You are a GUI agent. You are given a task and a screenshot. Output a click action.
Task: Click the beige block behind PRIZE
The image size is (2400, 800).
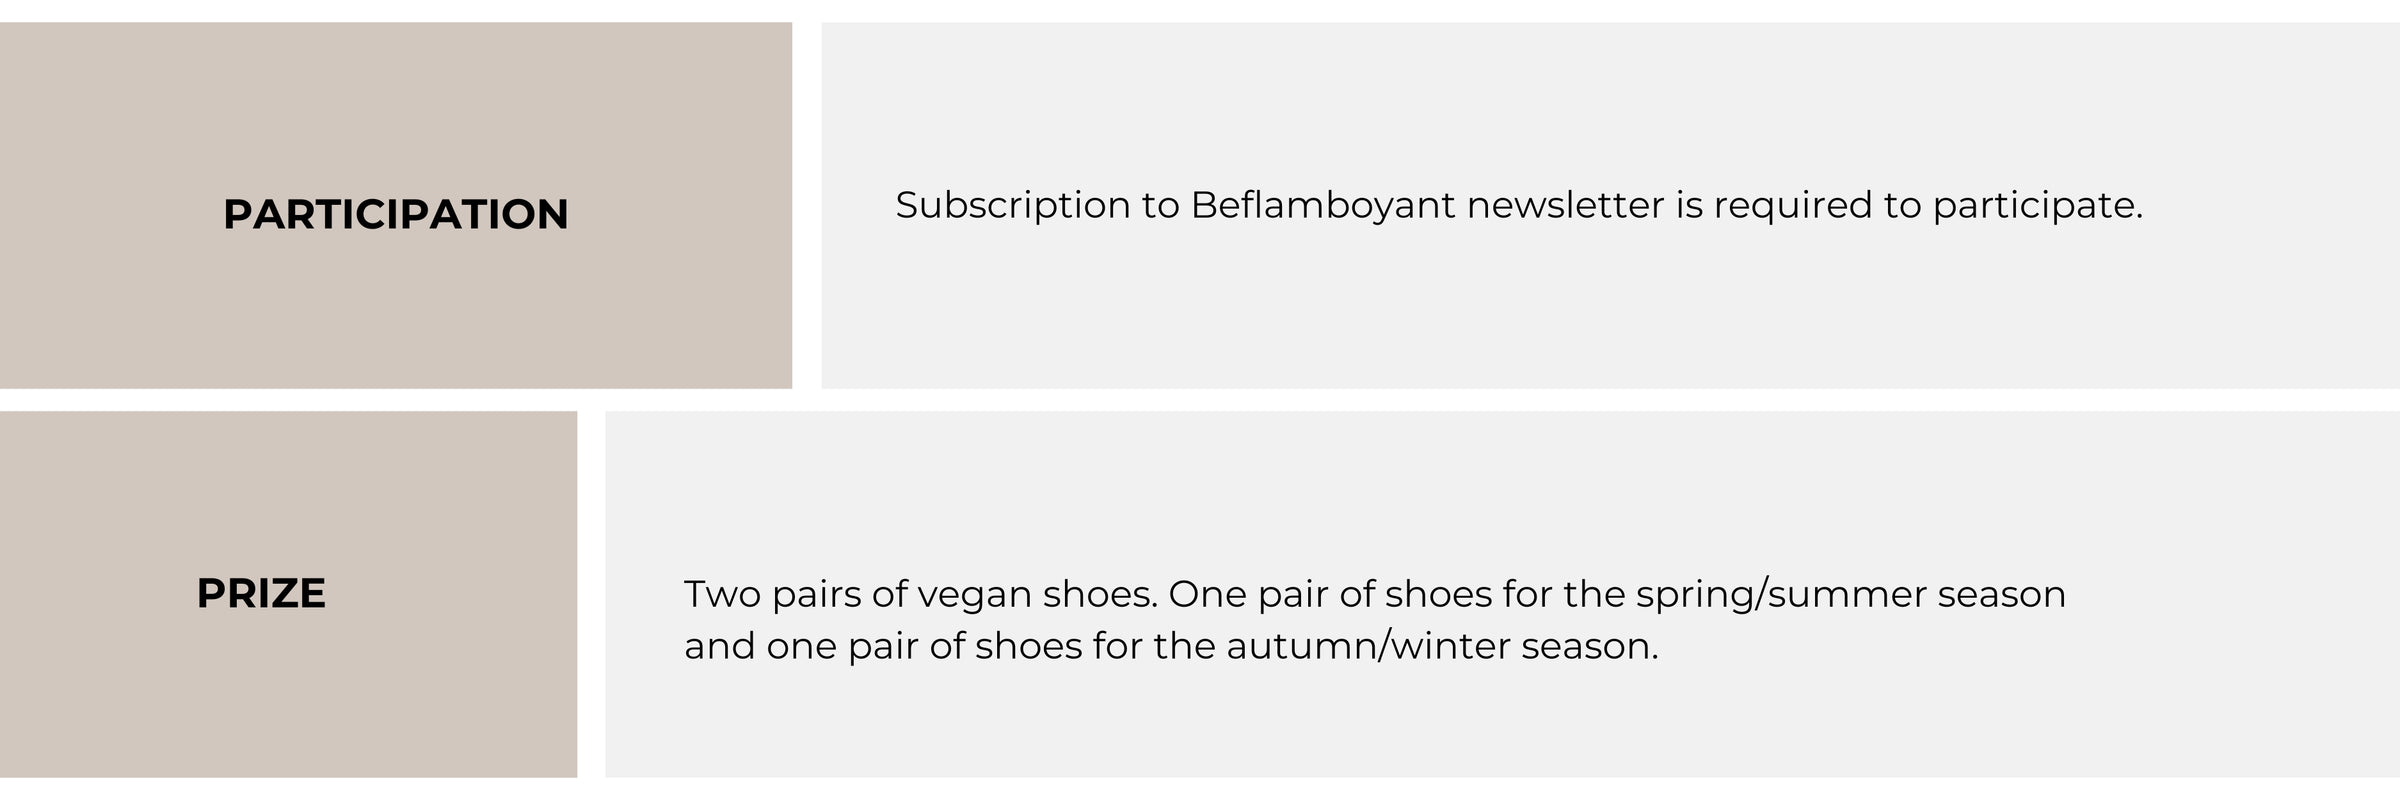[x=288, y=594]
